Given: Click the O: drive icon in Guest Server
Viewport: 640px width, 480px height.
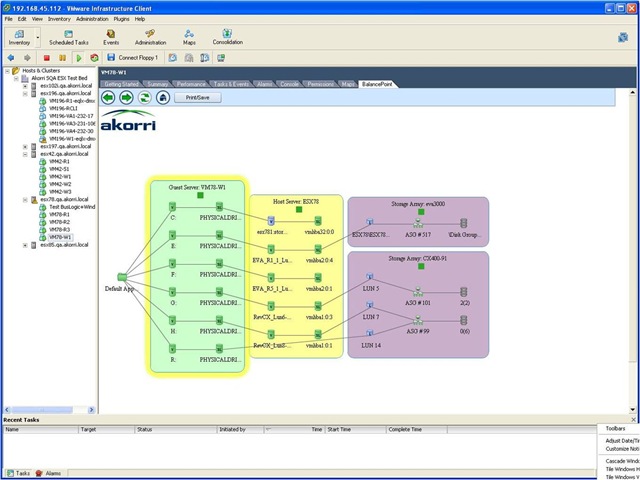Looking at the screenshot, I should click(x=172, y=291).
